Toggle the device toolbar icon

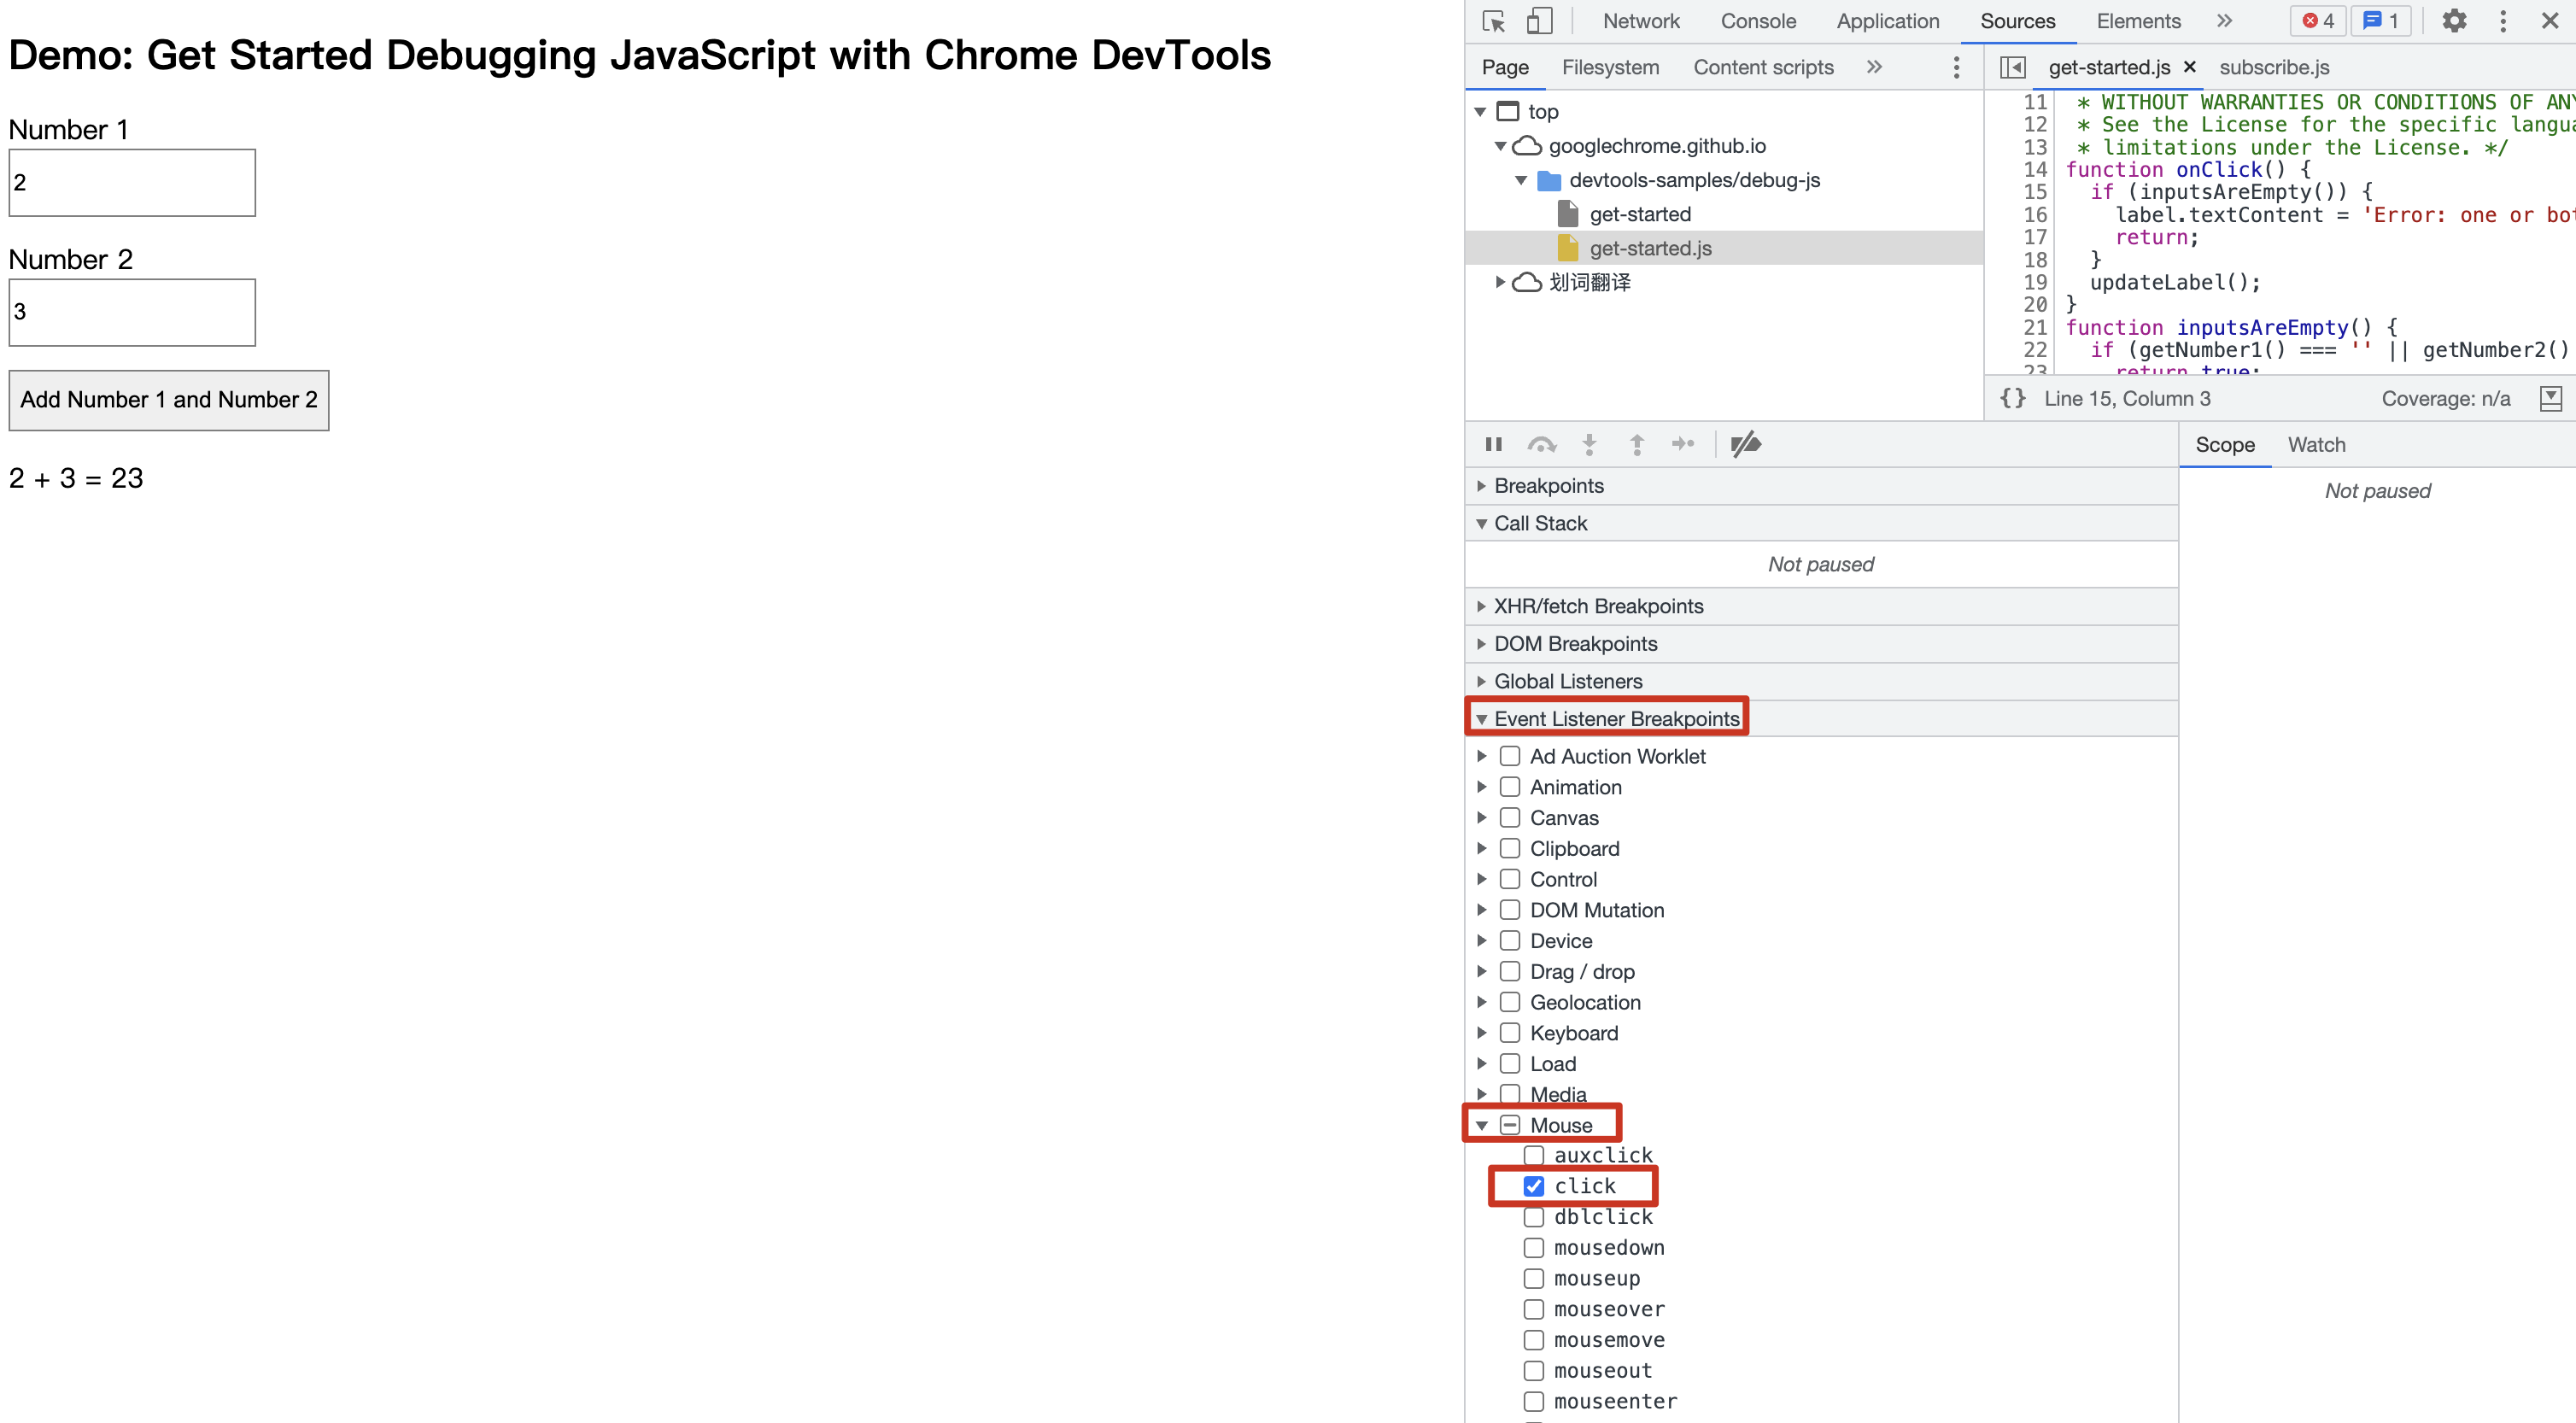point(1539,21)
